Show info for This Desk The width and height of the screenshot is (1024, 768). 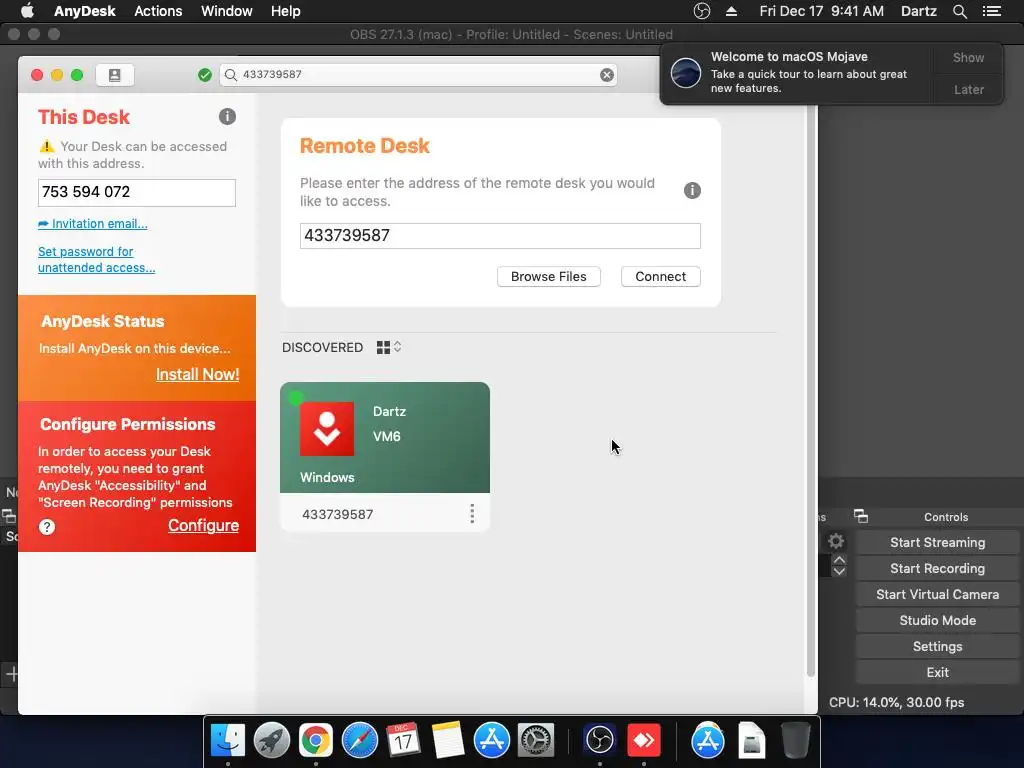click(x=227, y=117)
